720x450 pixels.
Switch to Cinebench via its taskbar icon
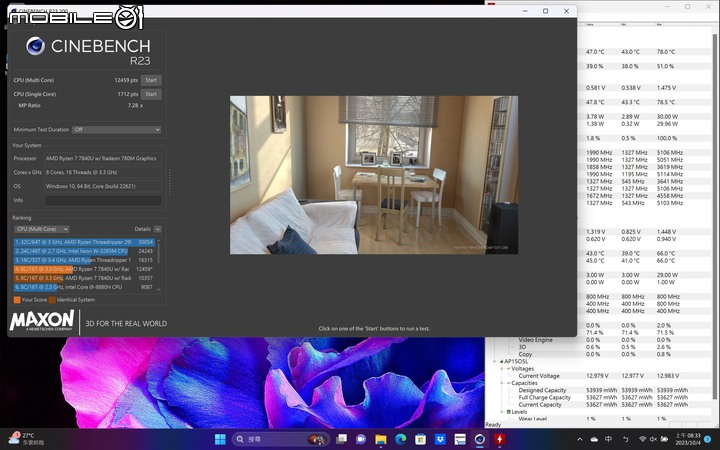(x=479, y=439)
